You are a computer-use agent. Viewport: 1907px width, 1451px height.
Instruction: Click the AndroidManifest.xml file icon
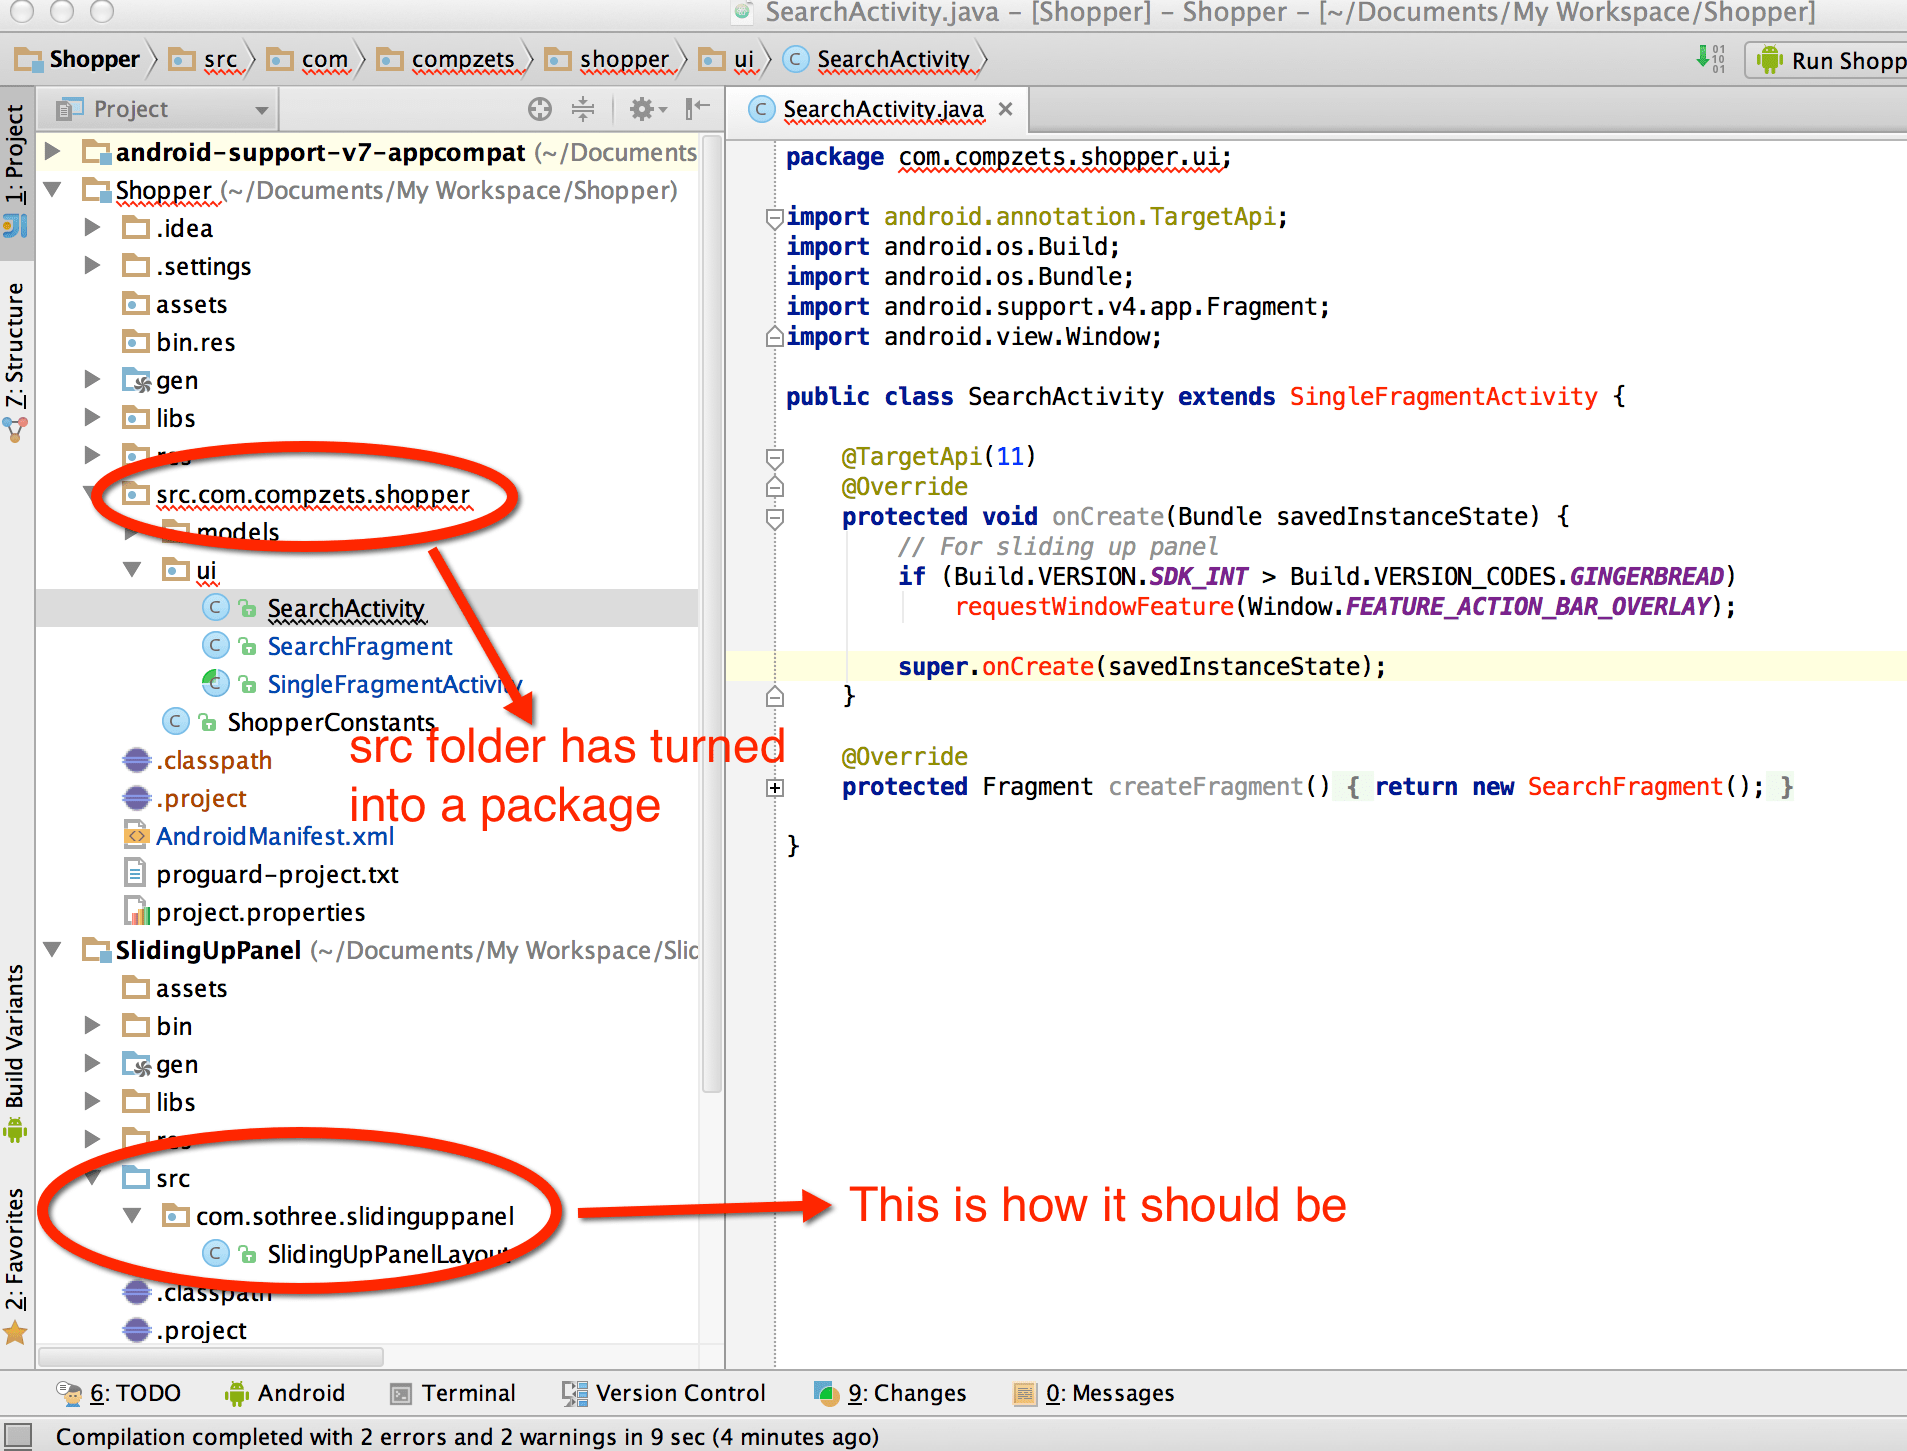point(136,835)
